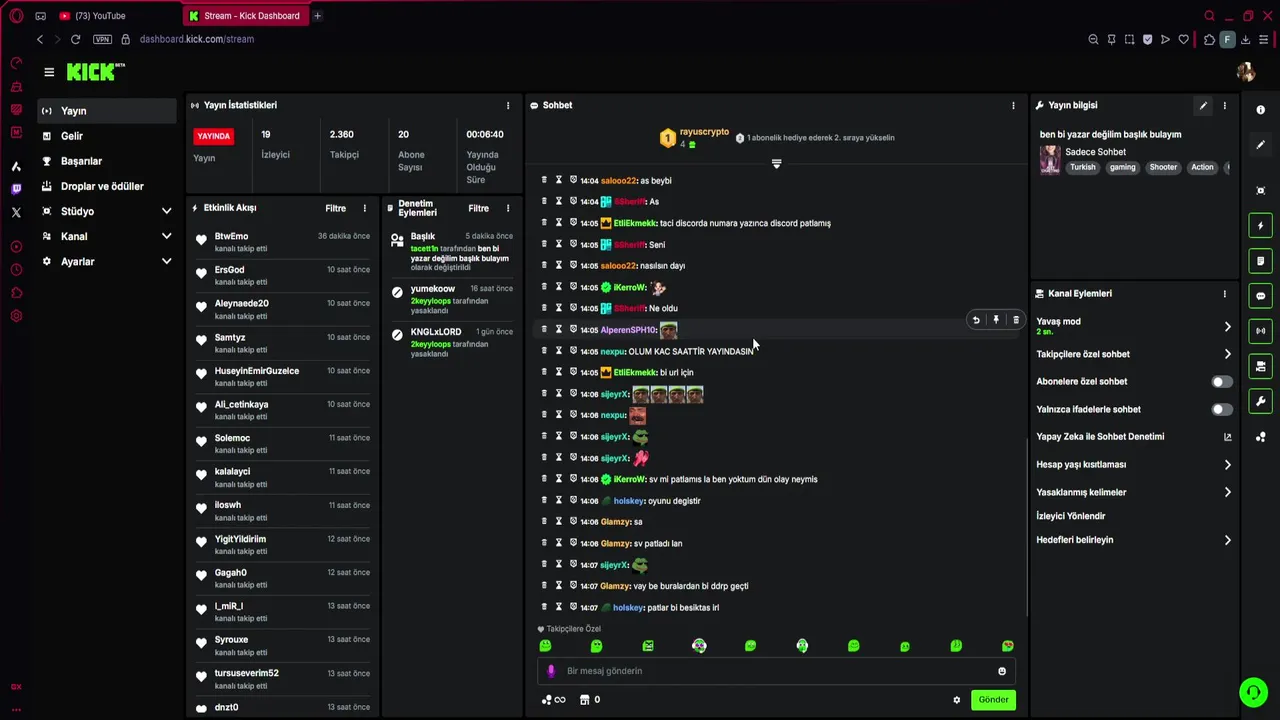Click the document note icon in right toolbar
Screen dimensions: 1280x720
click(x=1260, y=261)
